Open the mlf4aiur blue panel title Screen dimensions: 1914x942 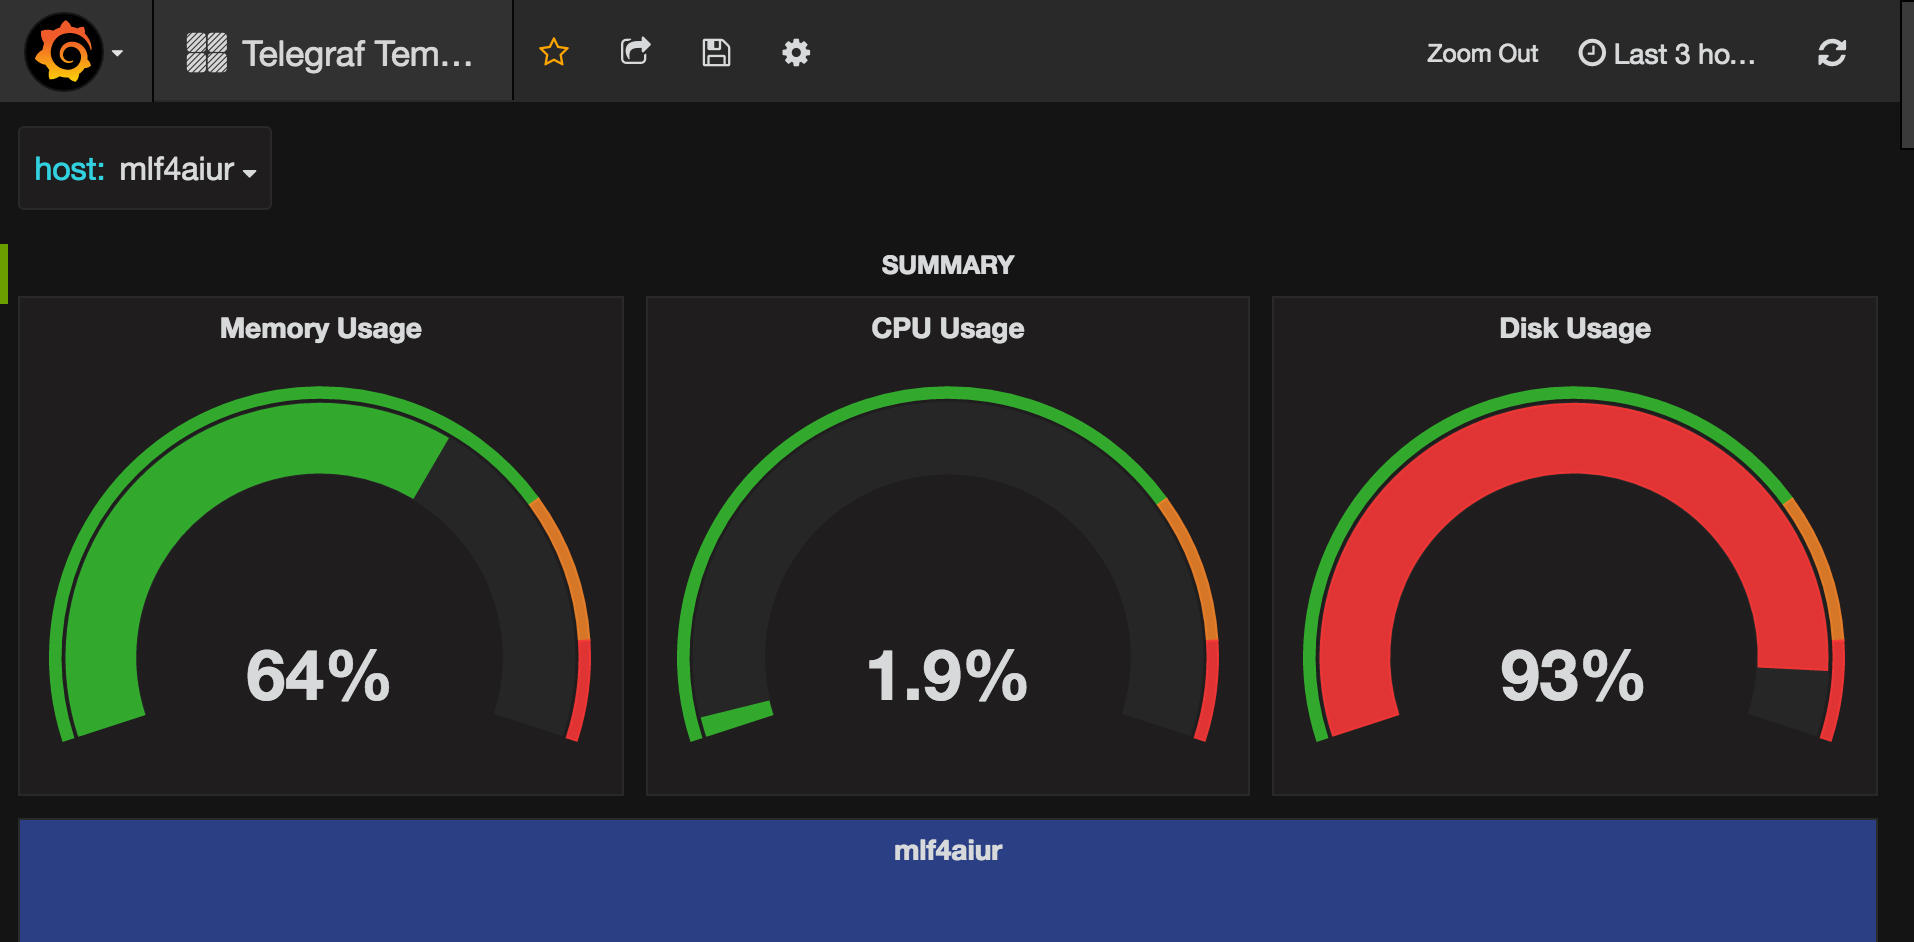coord(947,850)
